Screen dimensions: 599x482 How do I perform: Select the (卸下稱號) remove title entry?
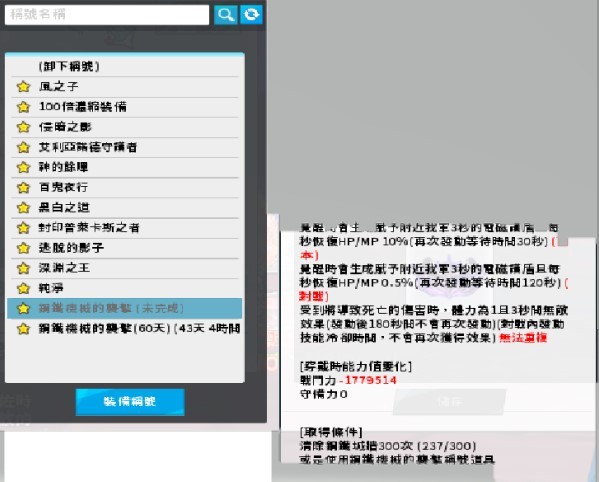(125, 66)
